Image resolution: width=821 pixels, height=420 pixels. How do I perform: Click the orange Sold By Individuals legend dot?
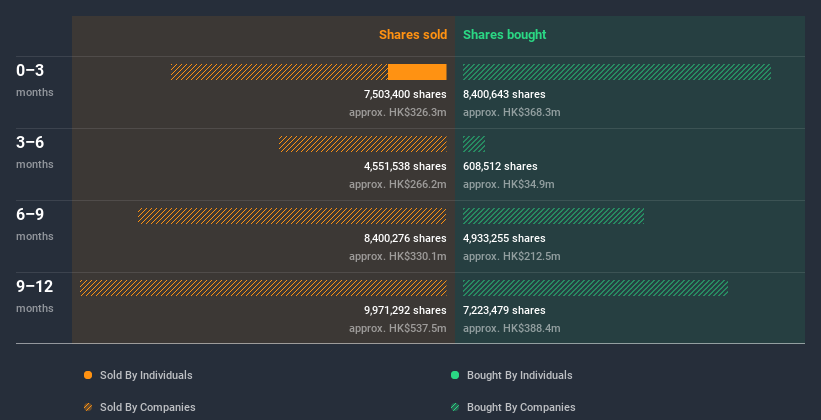(x=88, y=375)
